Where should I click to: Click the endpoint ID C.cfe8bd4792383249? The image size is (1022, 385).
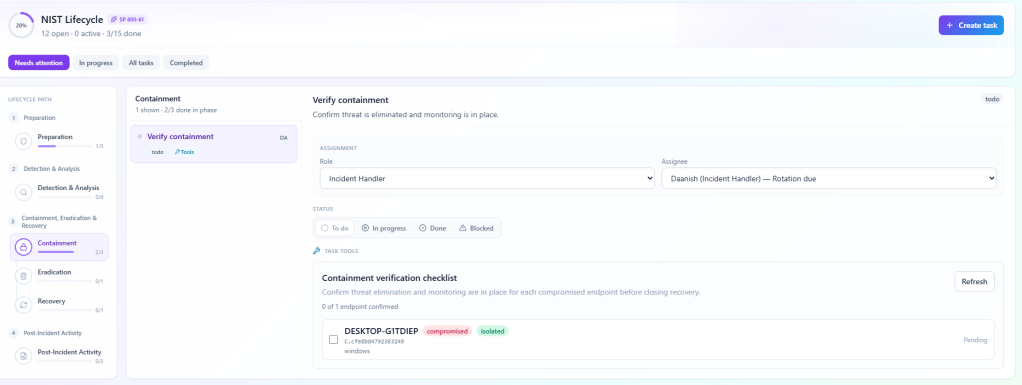pyautogui.click(x=374, y=341)
